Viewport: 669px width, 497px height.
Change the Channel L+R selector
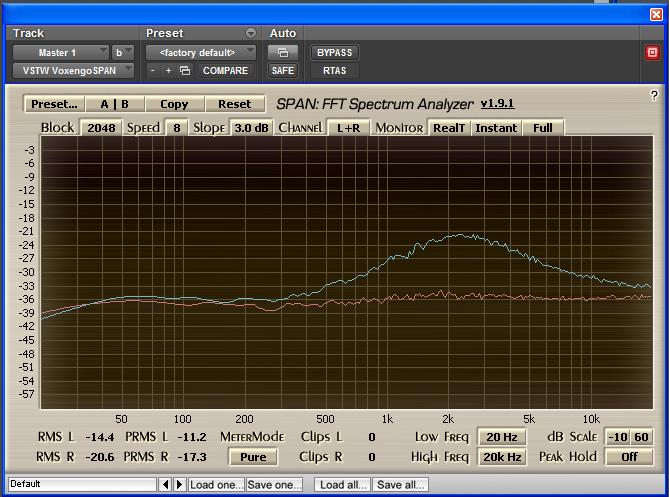[348, 128]
